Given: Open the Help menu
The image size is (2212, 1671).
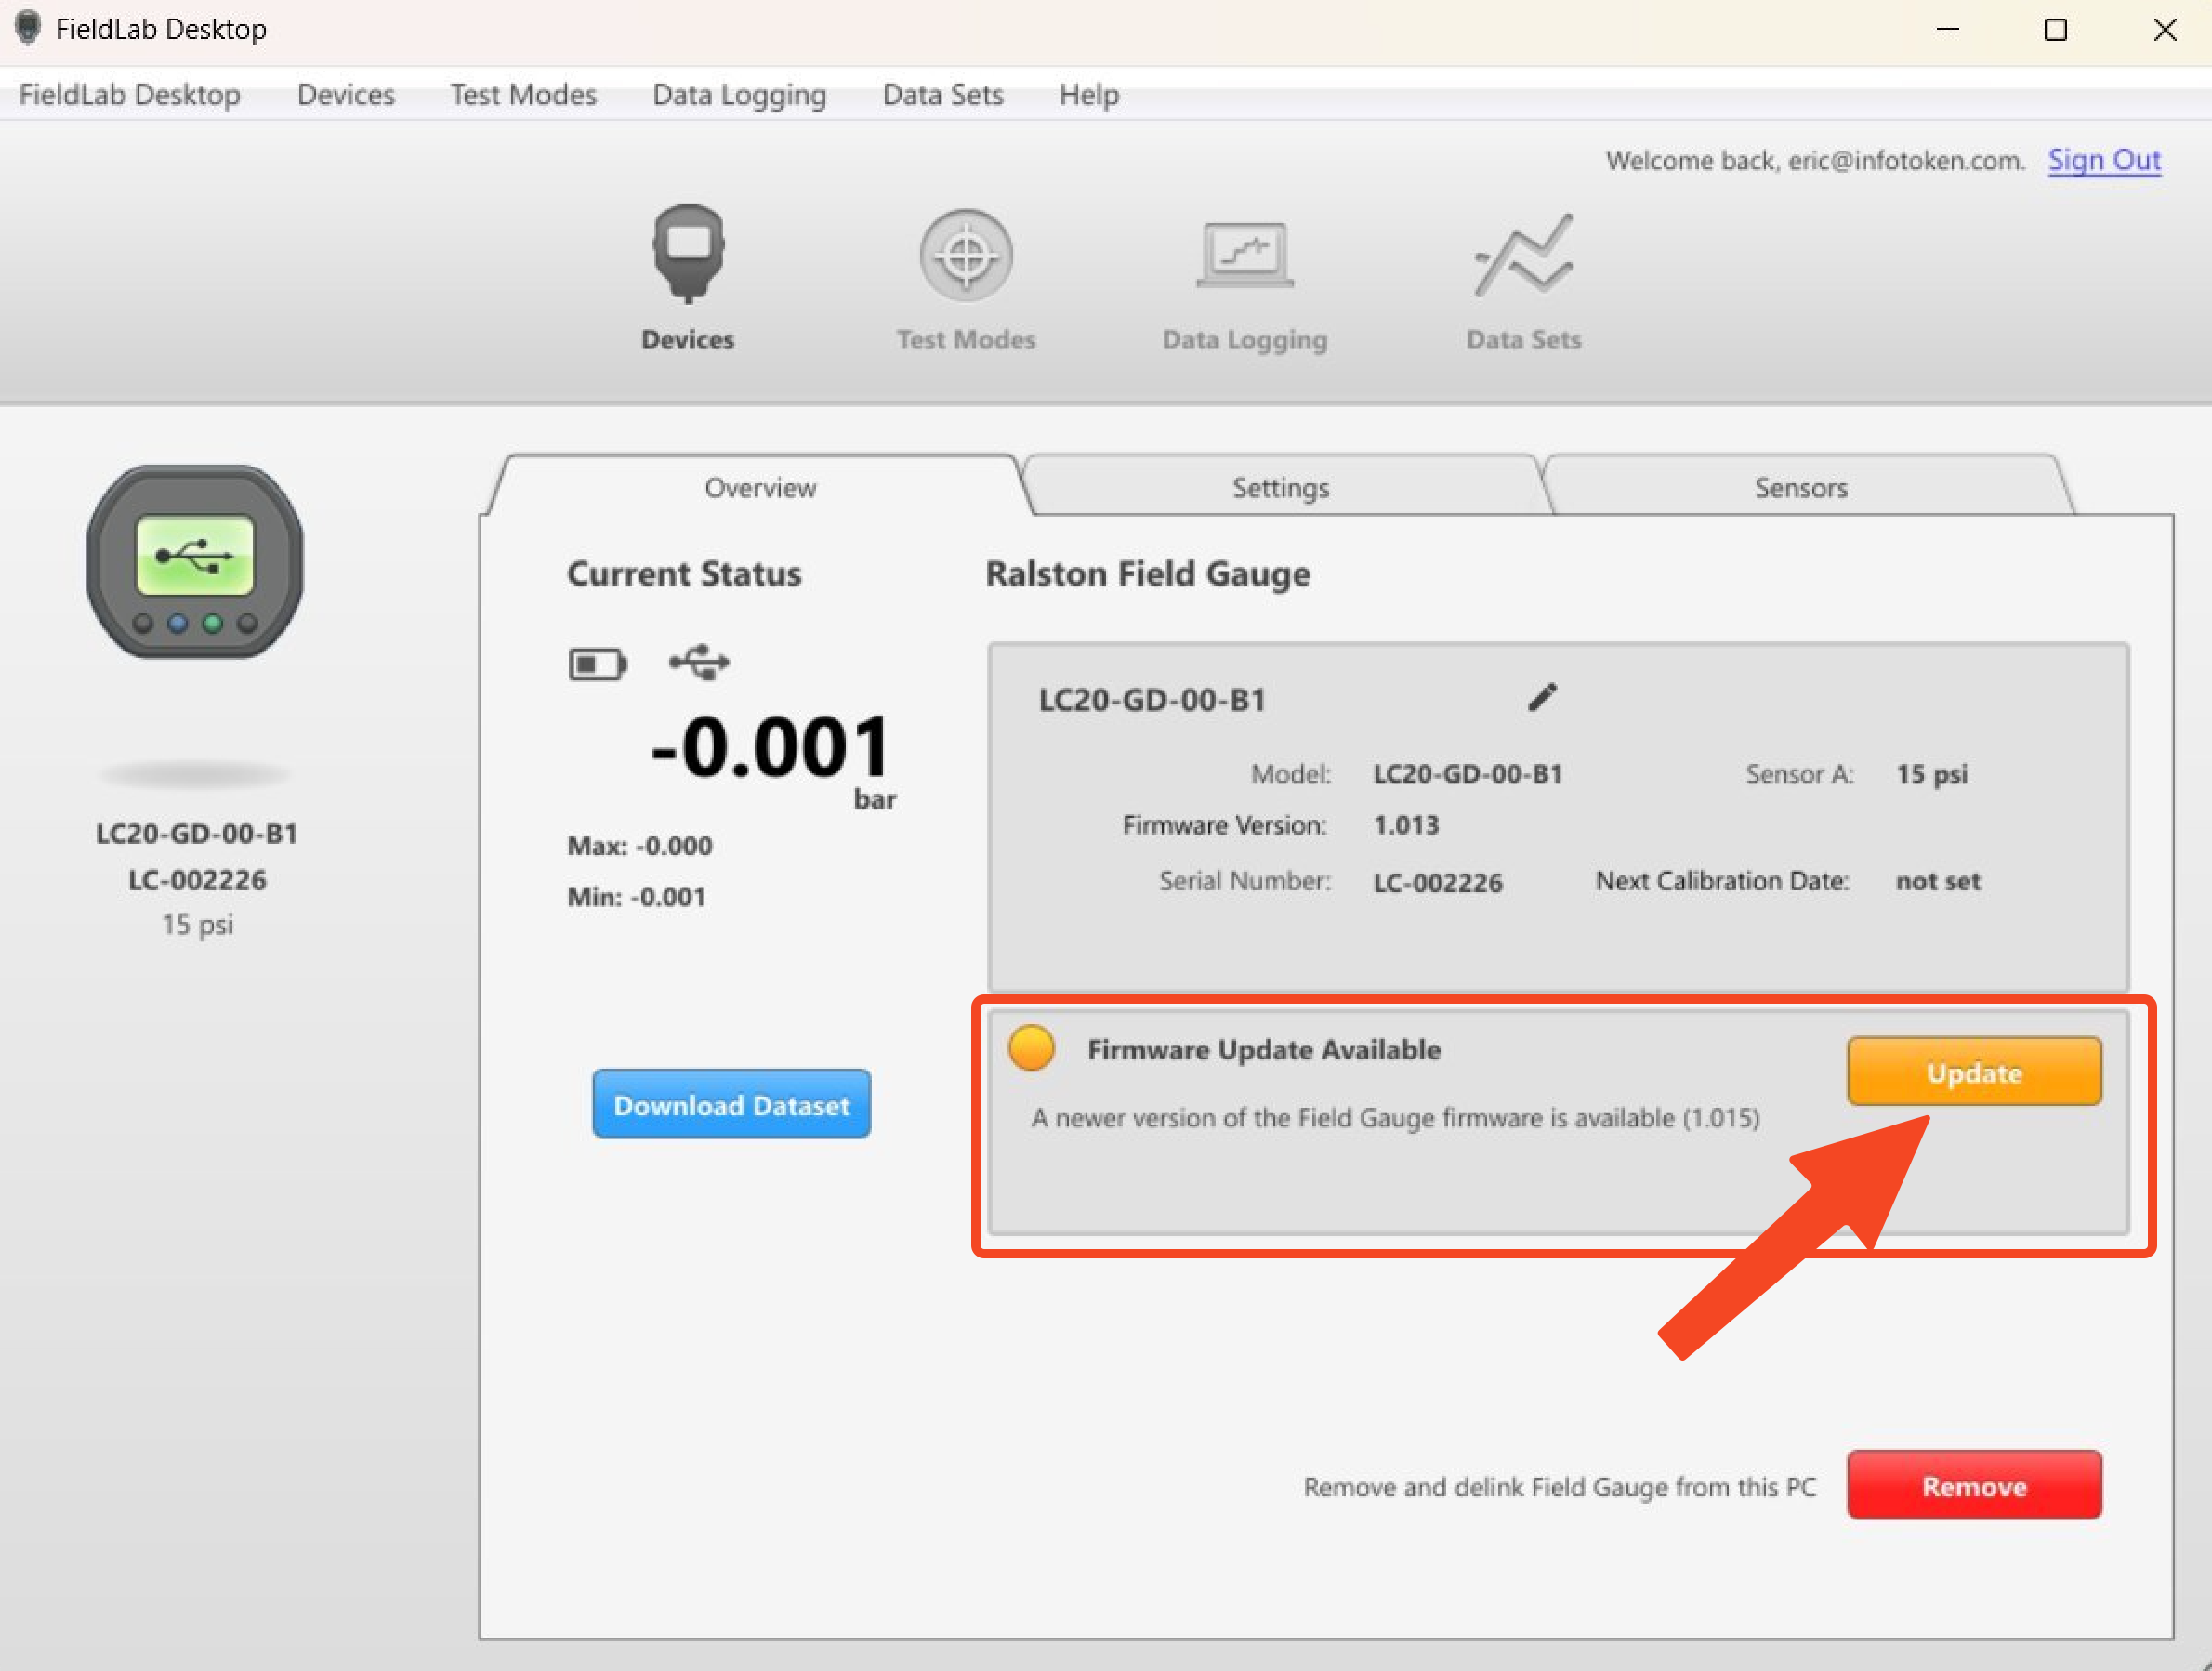Looking at the screenshot, I should click(1089, 94).
